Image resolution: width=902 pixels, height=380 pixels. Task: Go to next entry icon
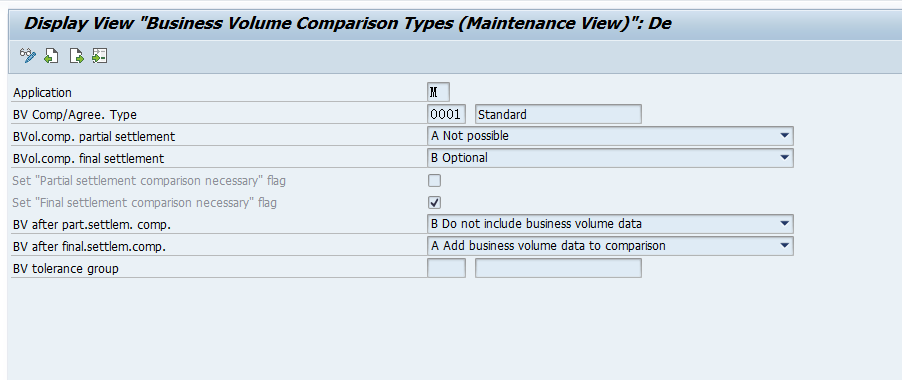point(77,56)
